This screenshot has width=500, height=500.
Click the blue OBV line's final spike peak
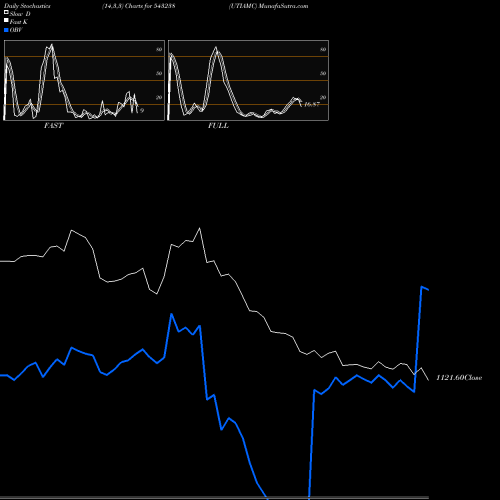pos(422,287)
